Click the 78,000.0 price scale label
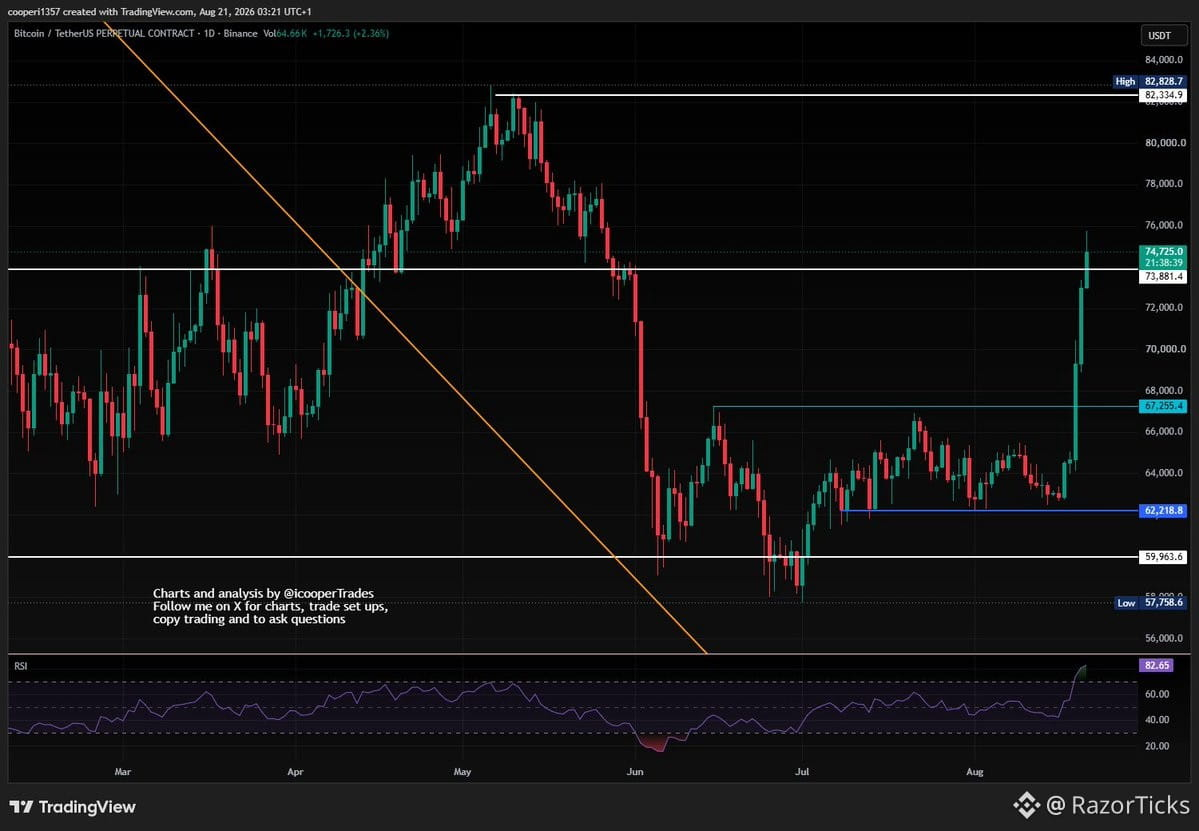 1165,183
